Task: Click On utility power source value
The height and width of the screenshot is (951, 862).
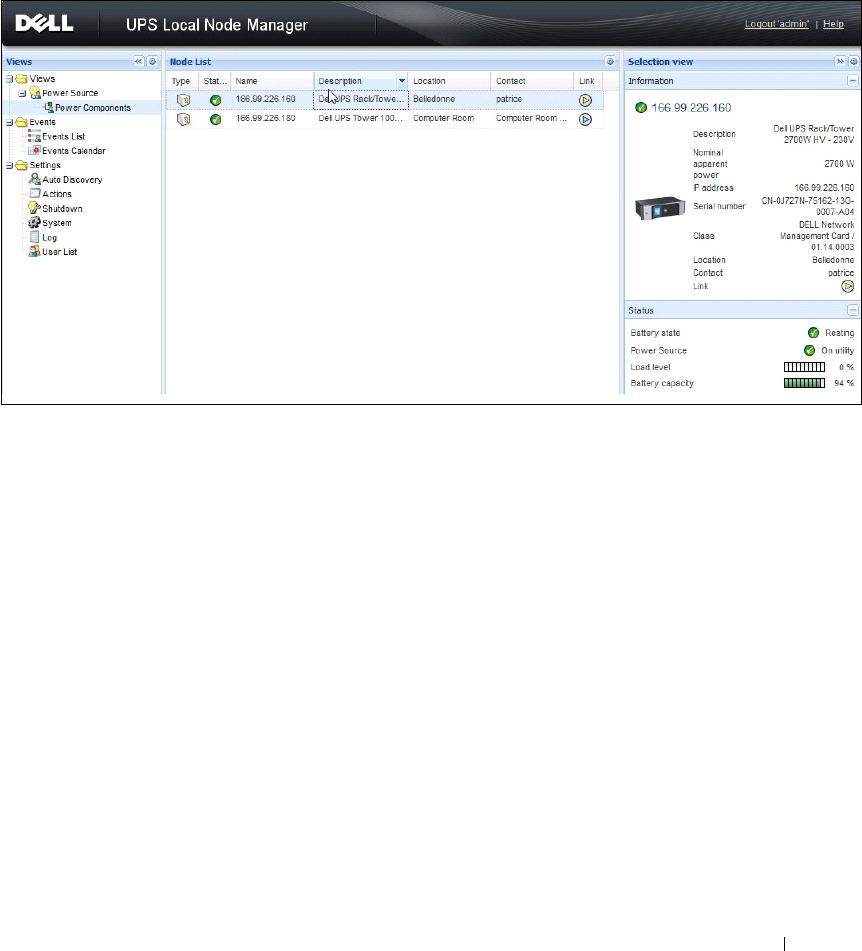Action: coord(838,351)
